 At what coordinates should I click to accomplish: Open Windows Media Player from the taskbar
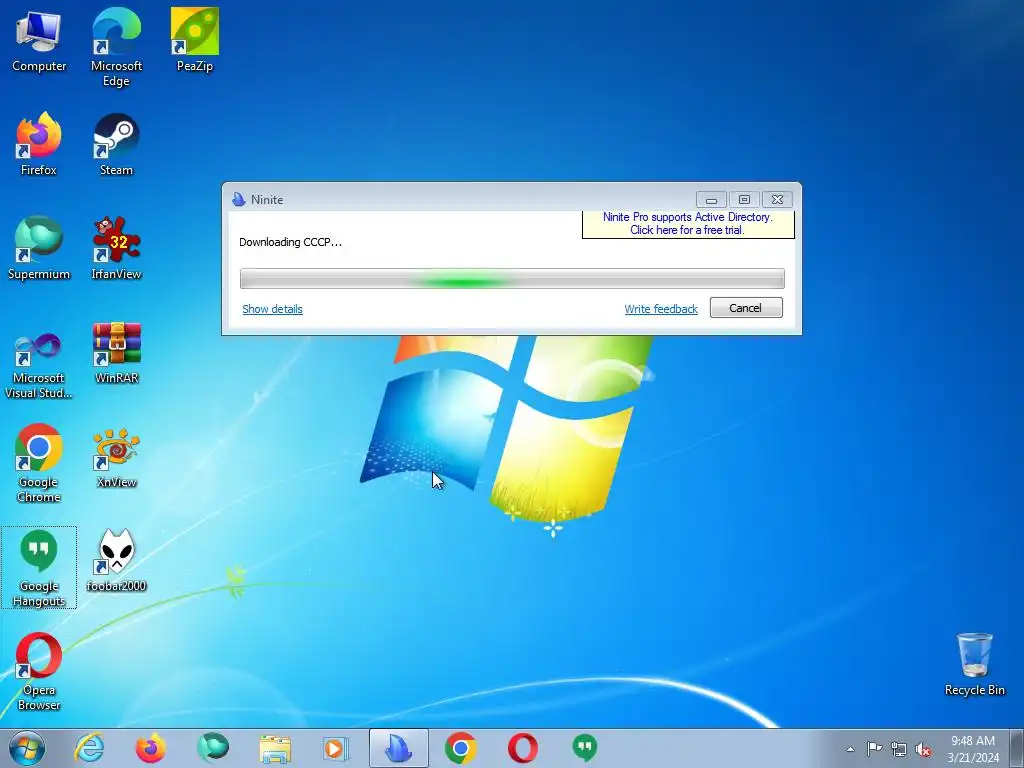tap(337, 748)
